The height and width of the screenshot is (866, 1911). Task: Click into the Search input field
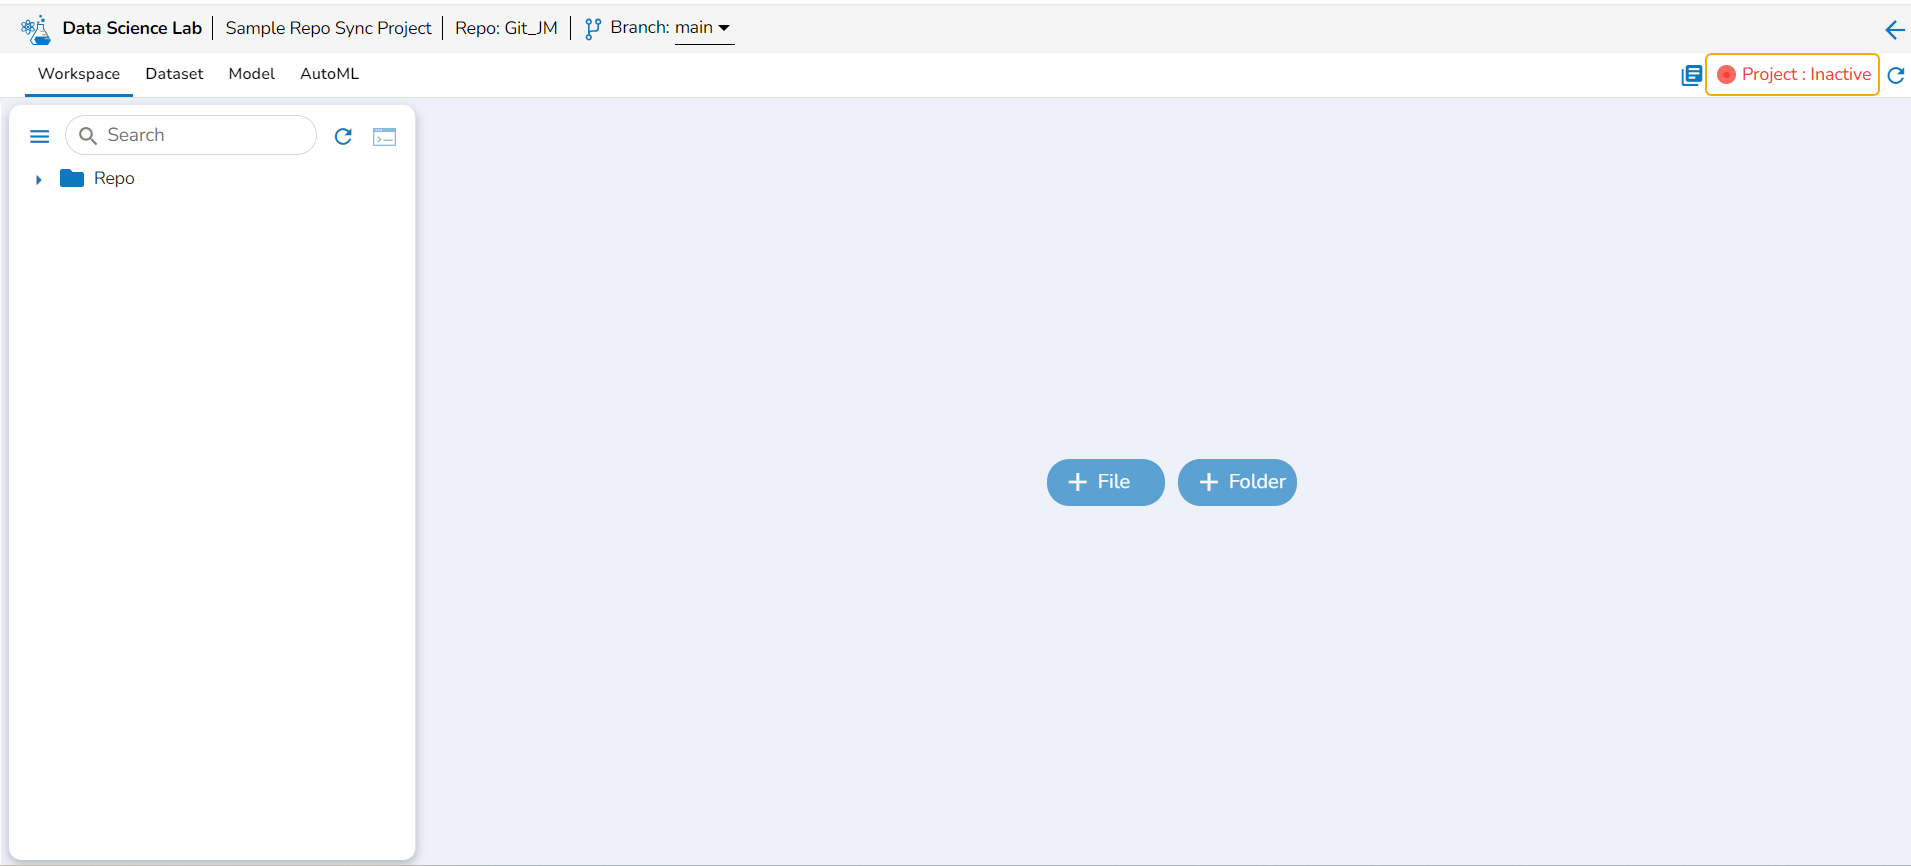[191, 135]
